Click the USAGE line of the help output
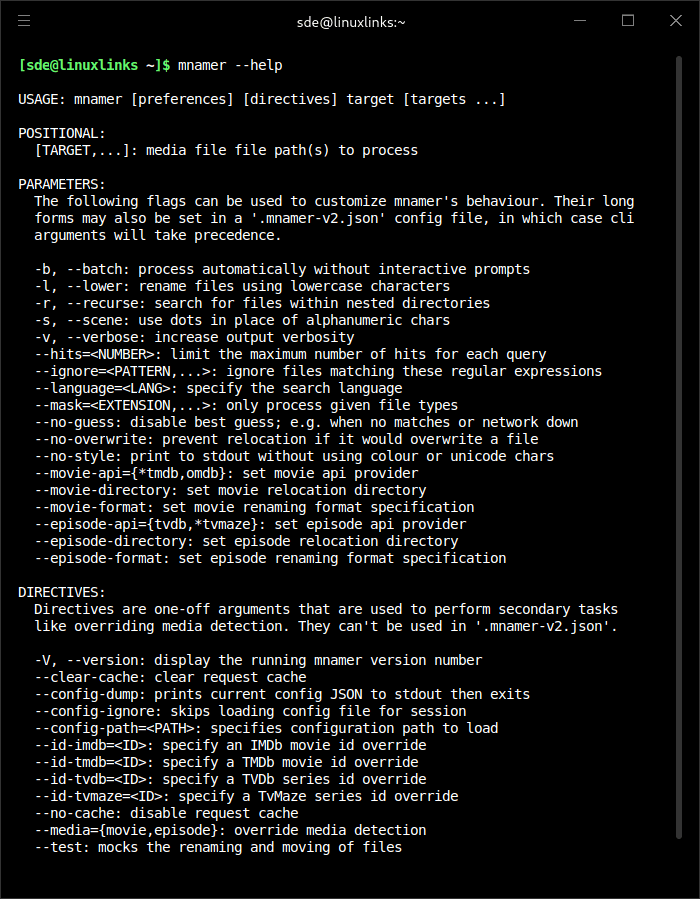The image size is (700, 899). (x=262, y=99)
